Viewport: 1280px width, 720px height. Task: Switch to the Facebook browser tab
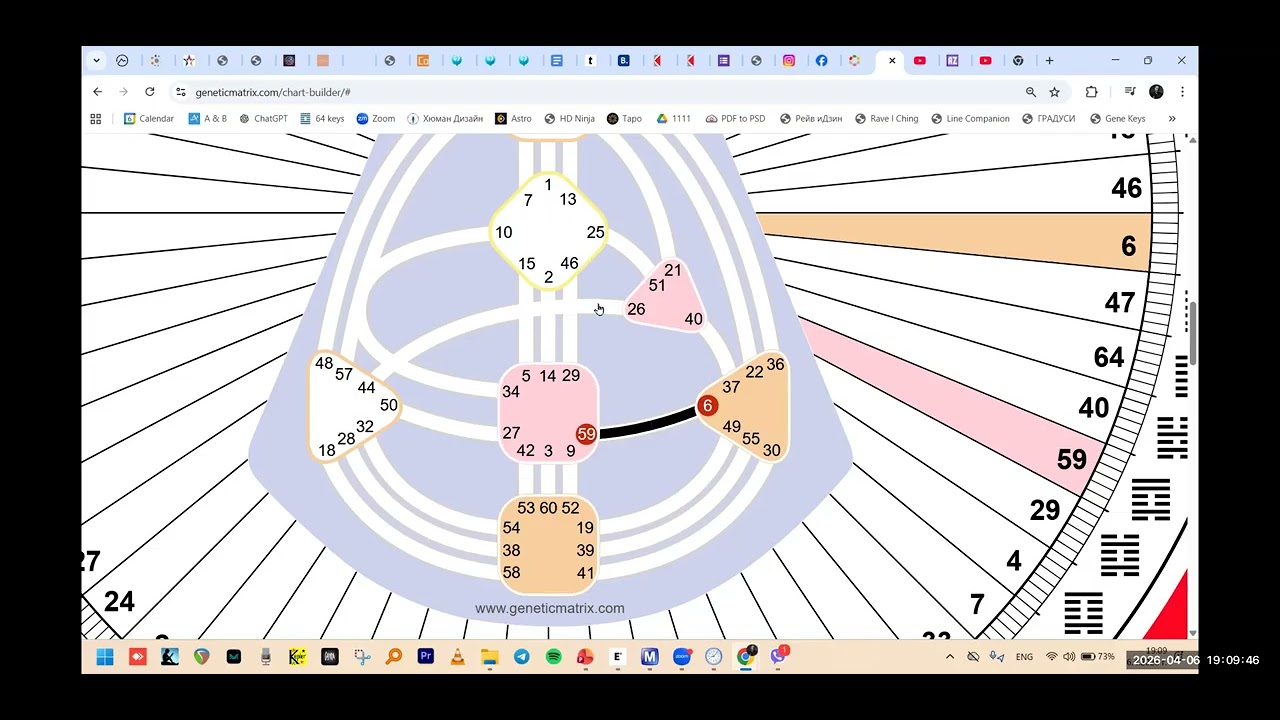[x=822, y=61]
